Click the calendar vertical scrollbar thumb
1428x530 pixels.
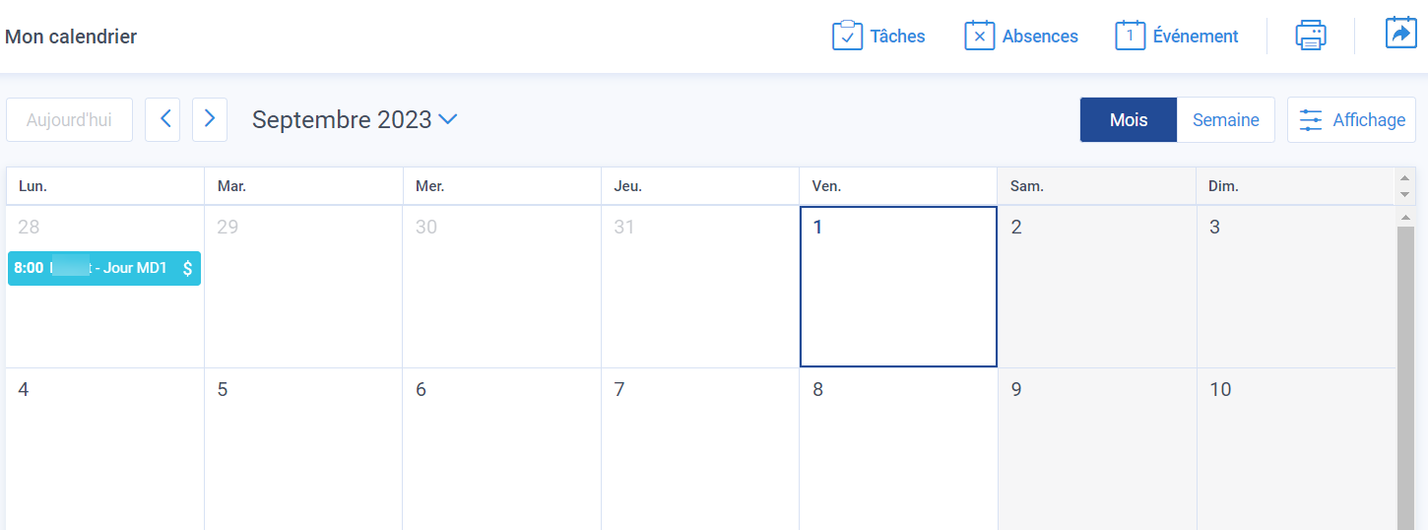pos(1405,375)
